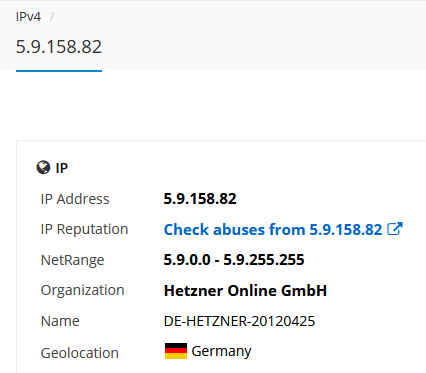Click NetRange value 5.9.0.0 - 5.9.255.255
Screen dimensions: 426x373
[234, 260]
